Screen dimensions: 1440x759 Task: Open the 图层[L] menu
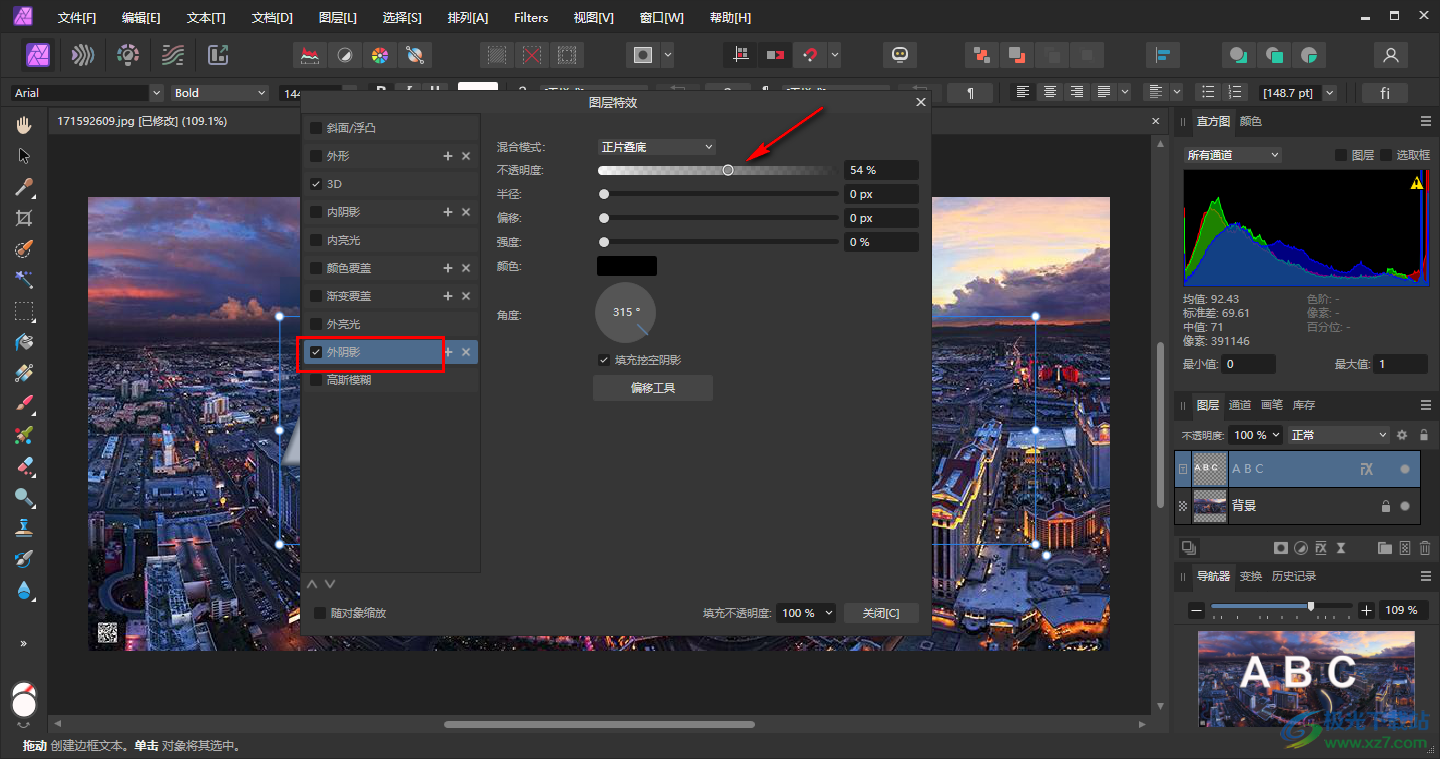click(x=338, y=18)
